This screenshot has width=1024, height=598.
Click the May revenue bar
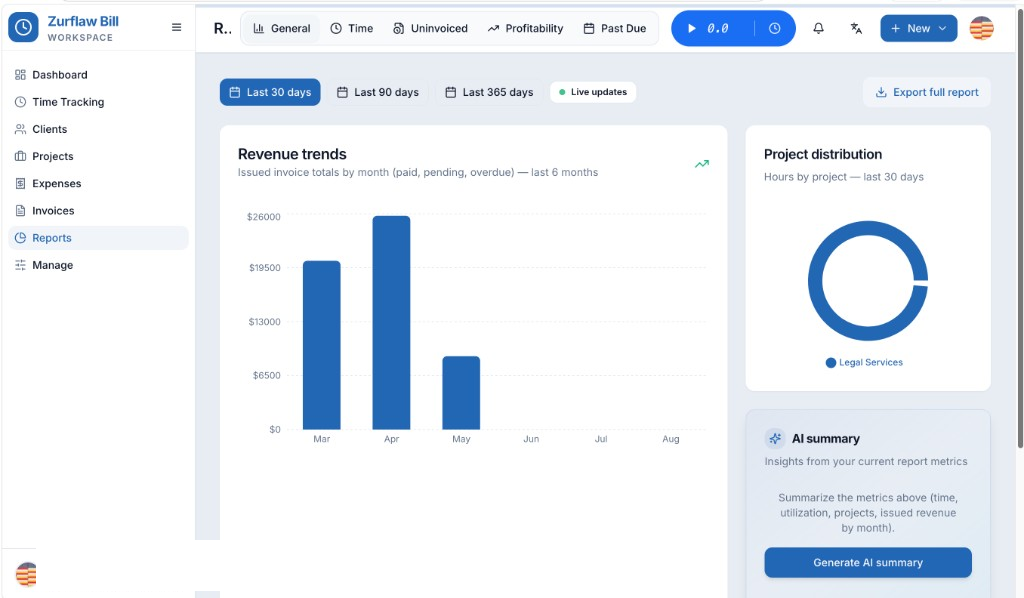[461, 393]
